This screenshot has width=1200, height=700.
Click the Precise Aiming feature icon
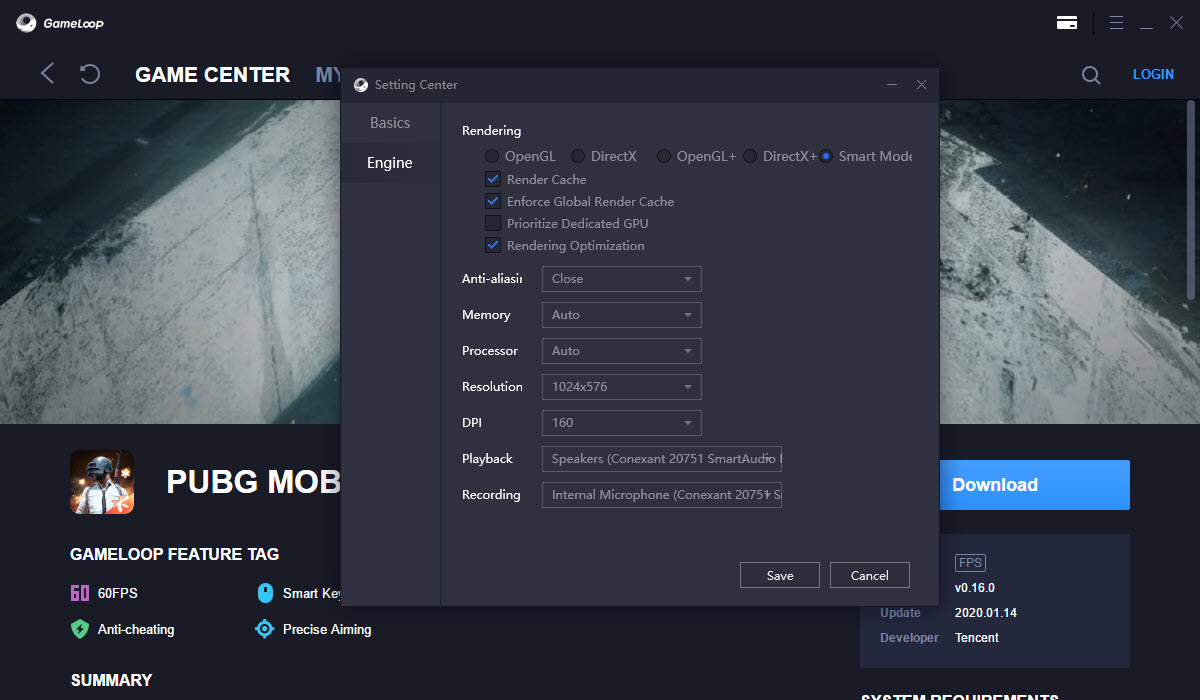[264, 629]
